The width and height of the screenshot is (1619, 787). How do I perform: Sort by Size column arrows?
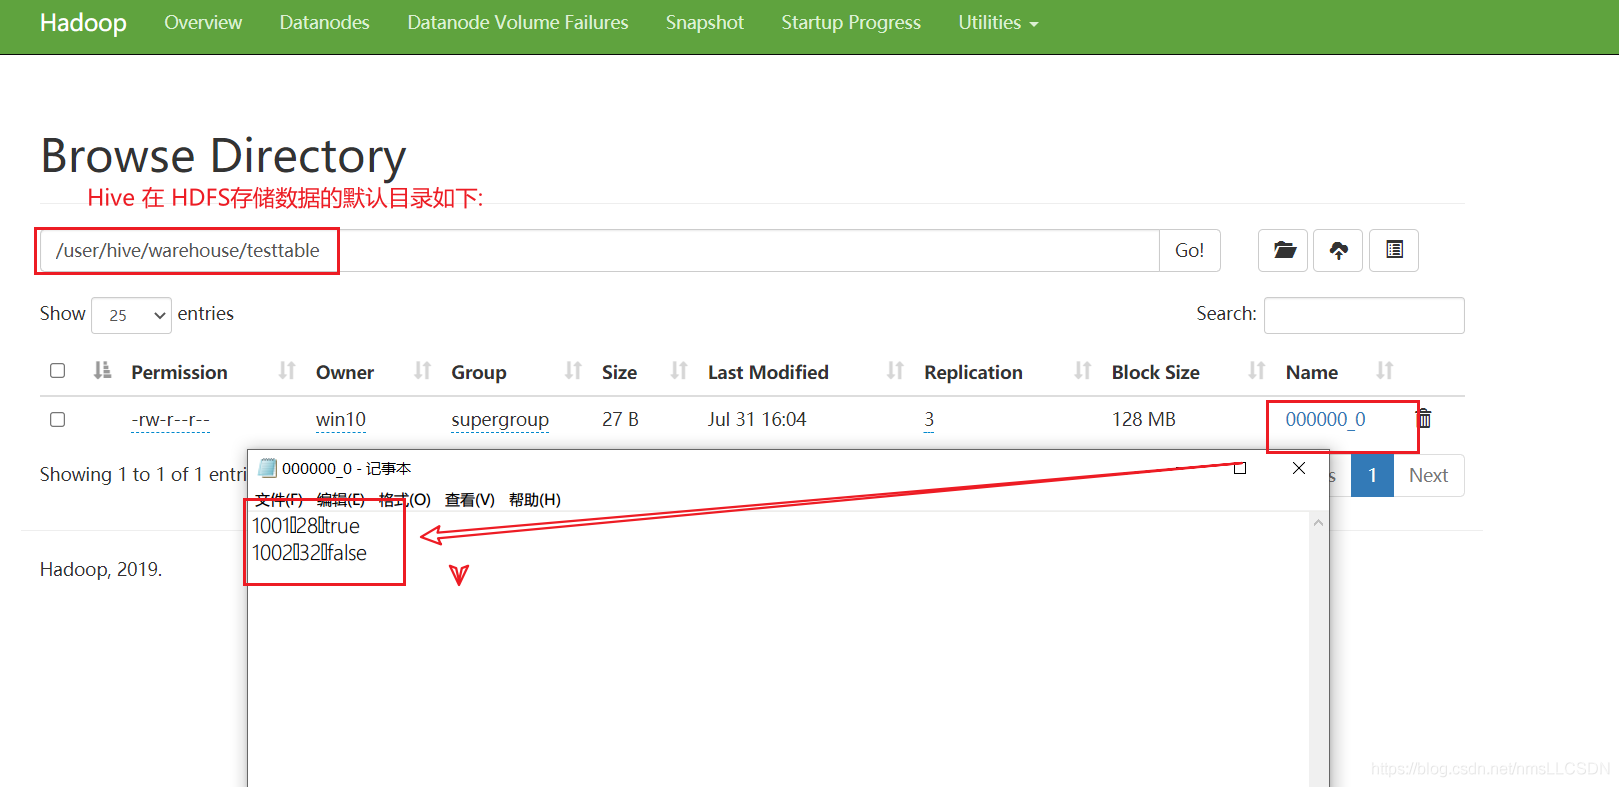coord(679,371)
